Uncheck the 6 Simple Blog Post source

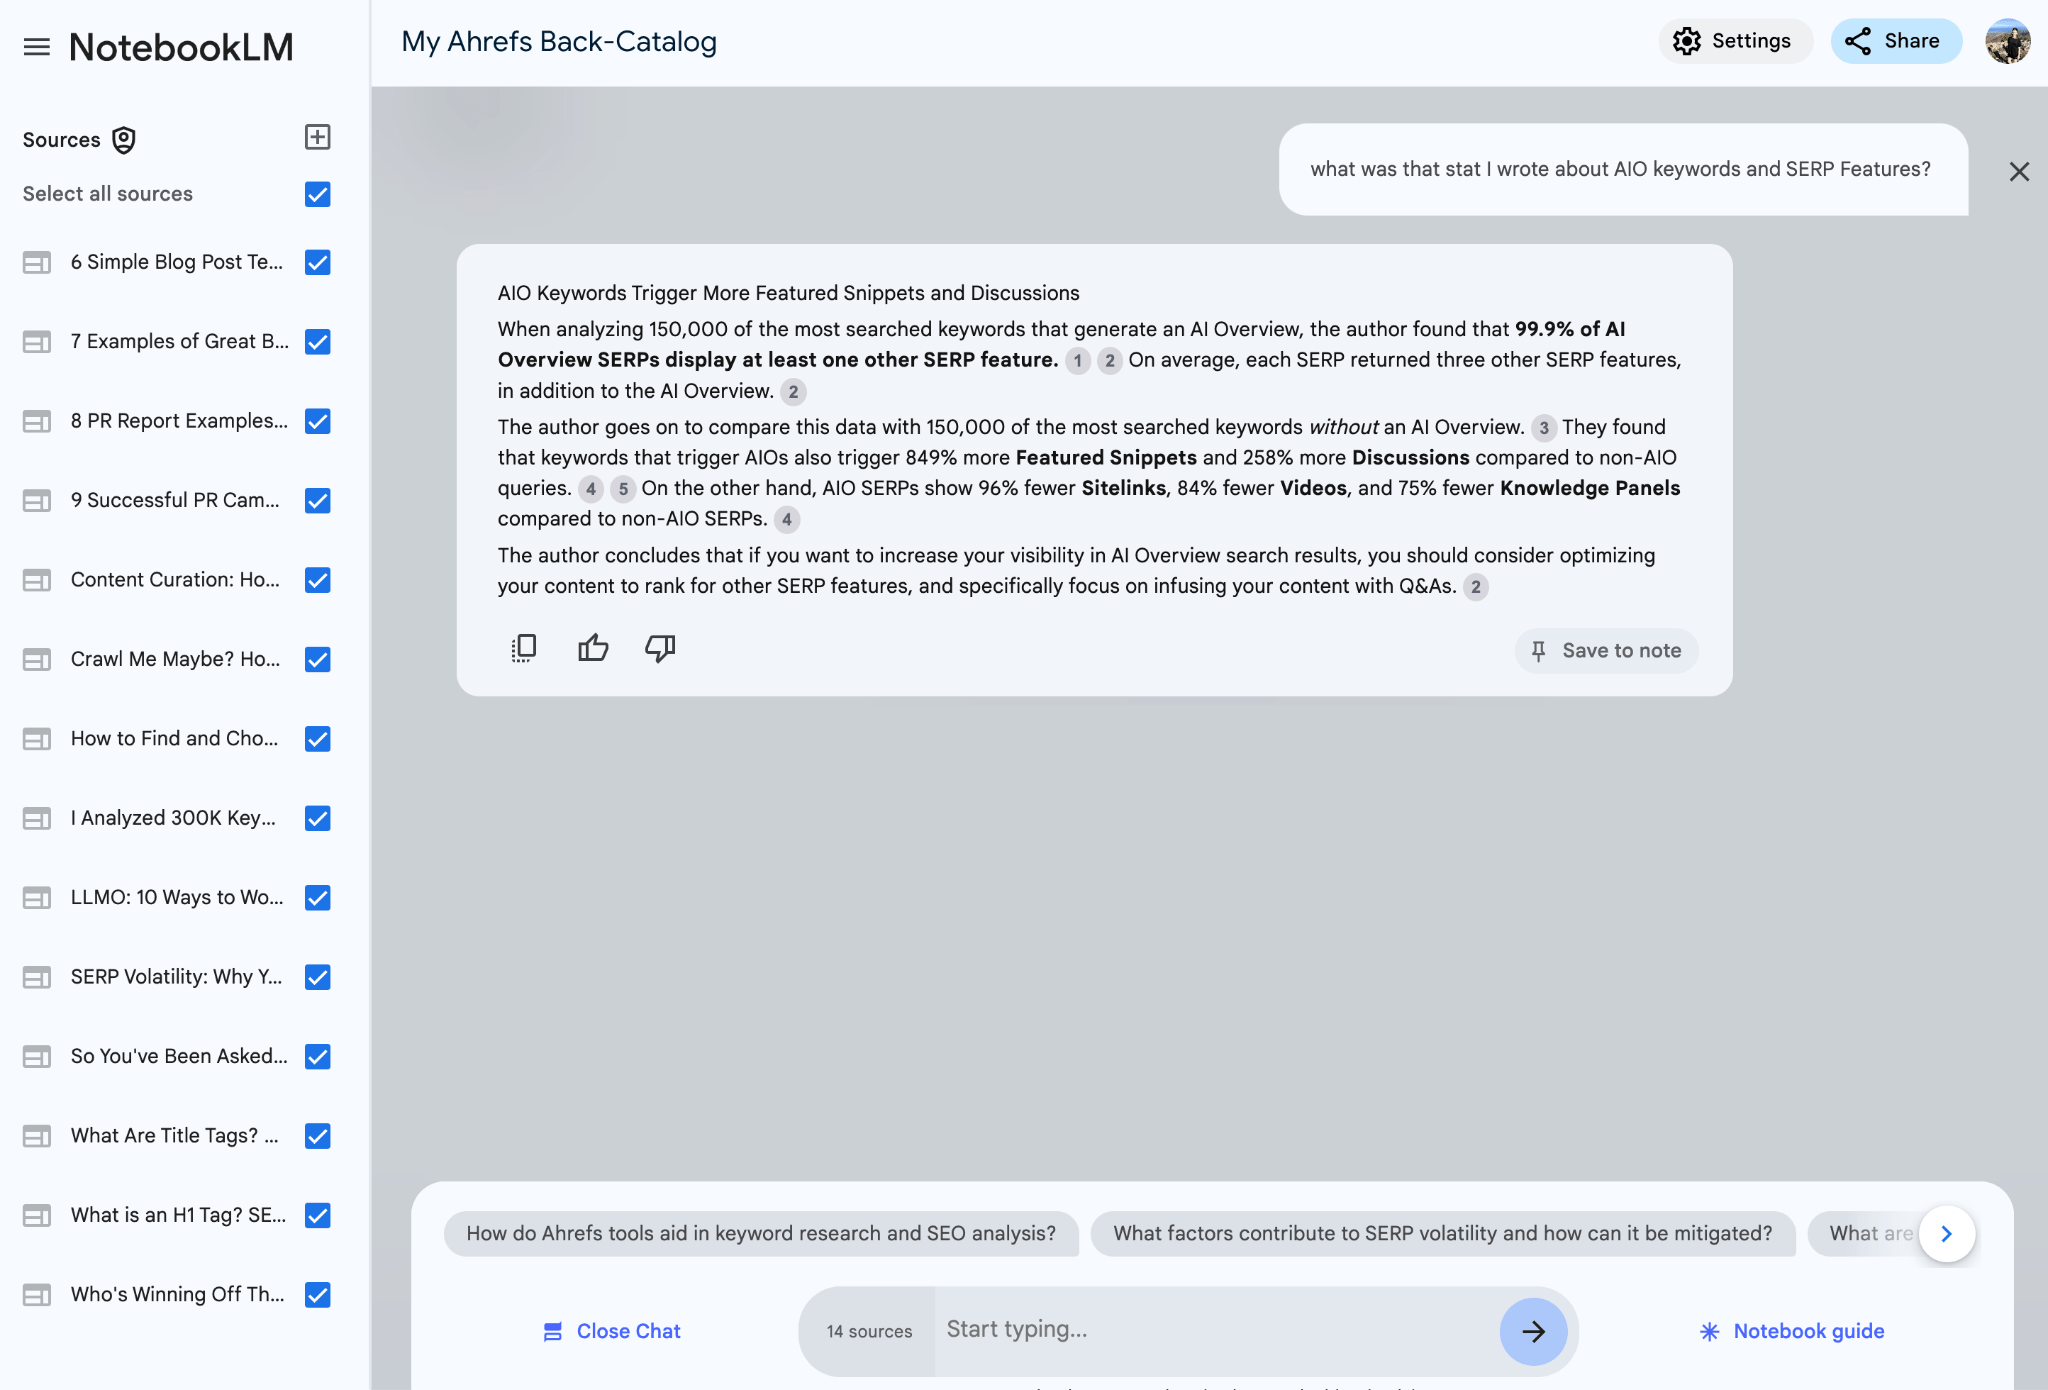coord(316,262)
